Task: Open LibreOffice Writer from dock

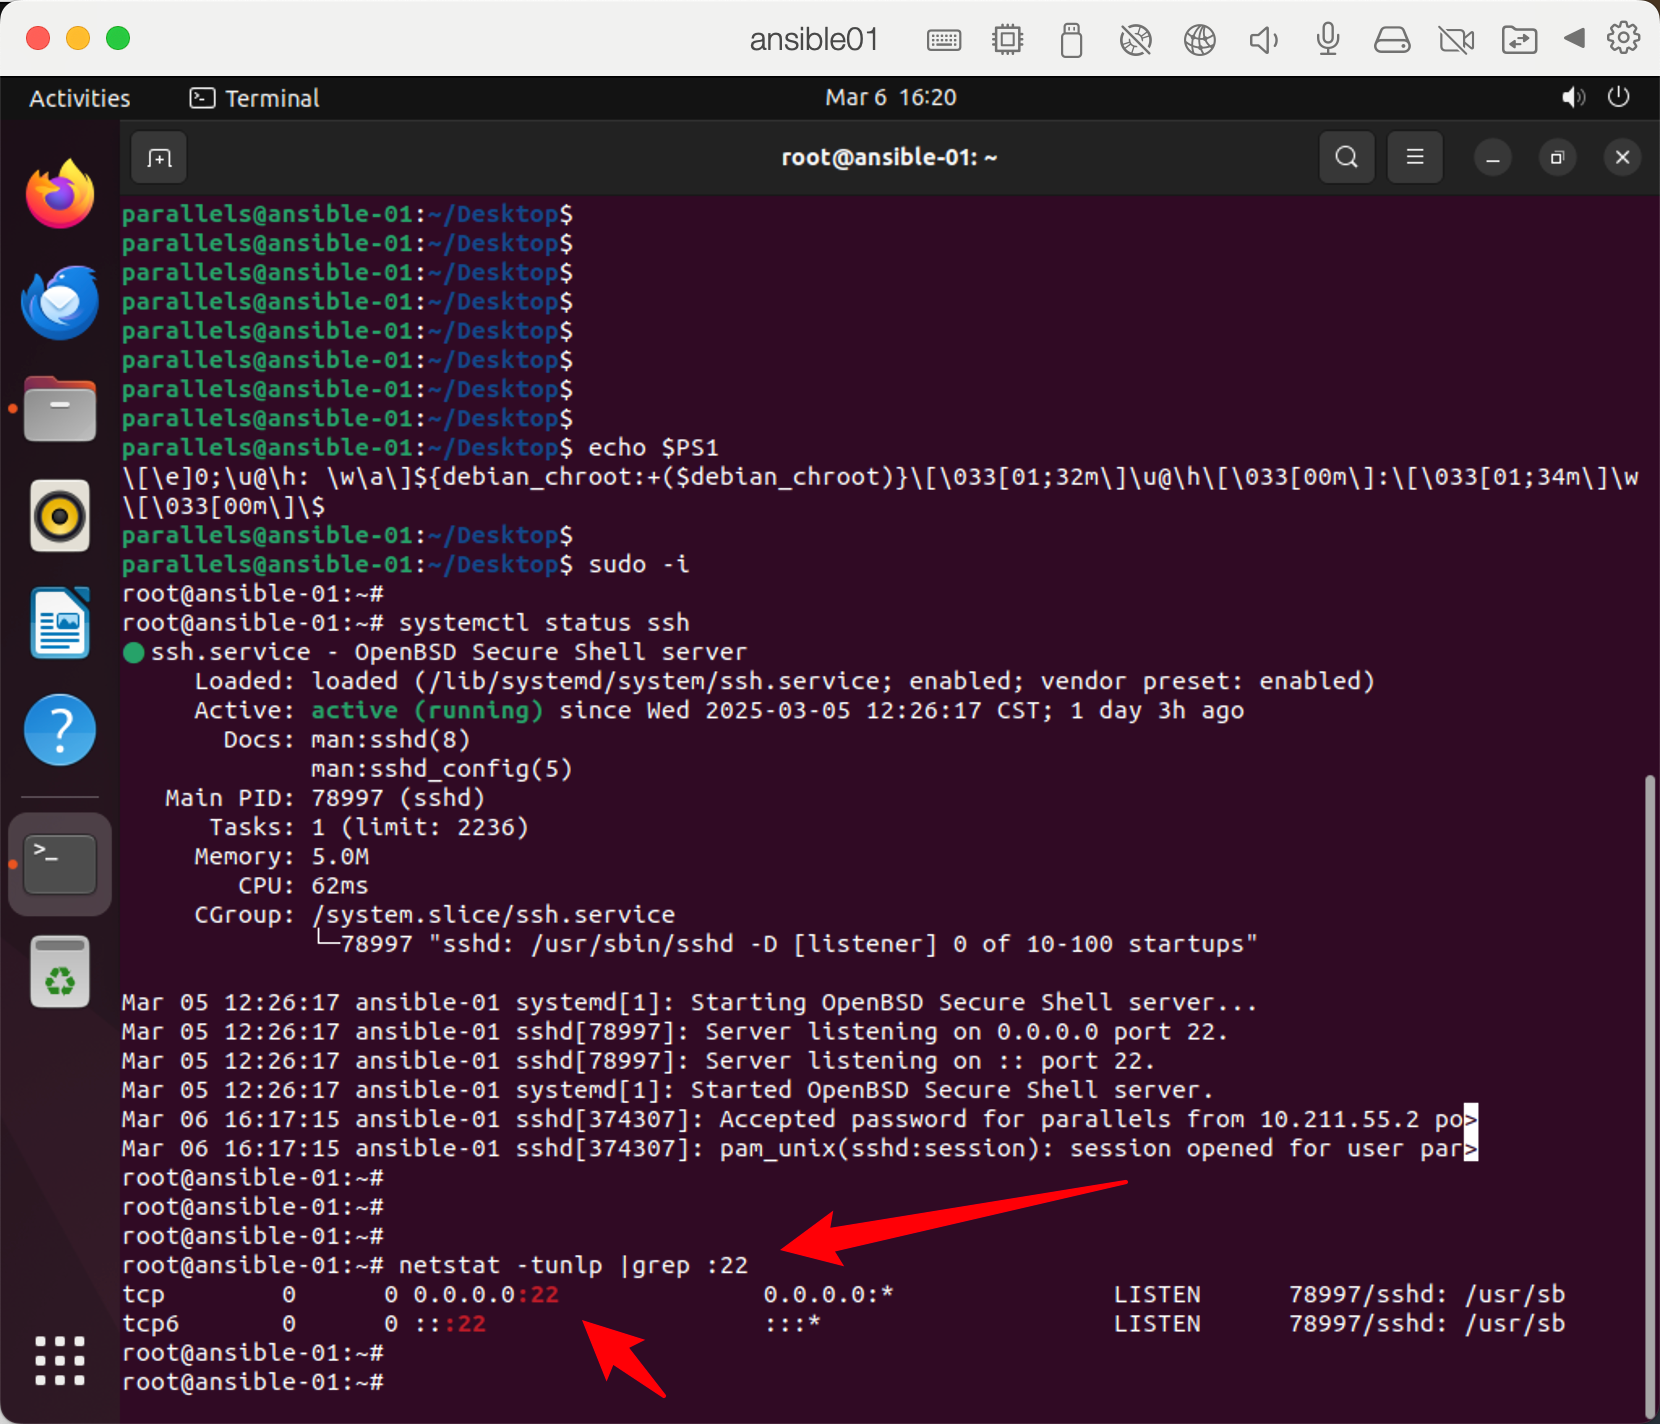Action: tap(60, 623)
